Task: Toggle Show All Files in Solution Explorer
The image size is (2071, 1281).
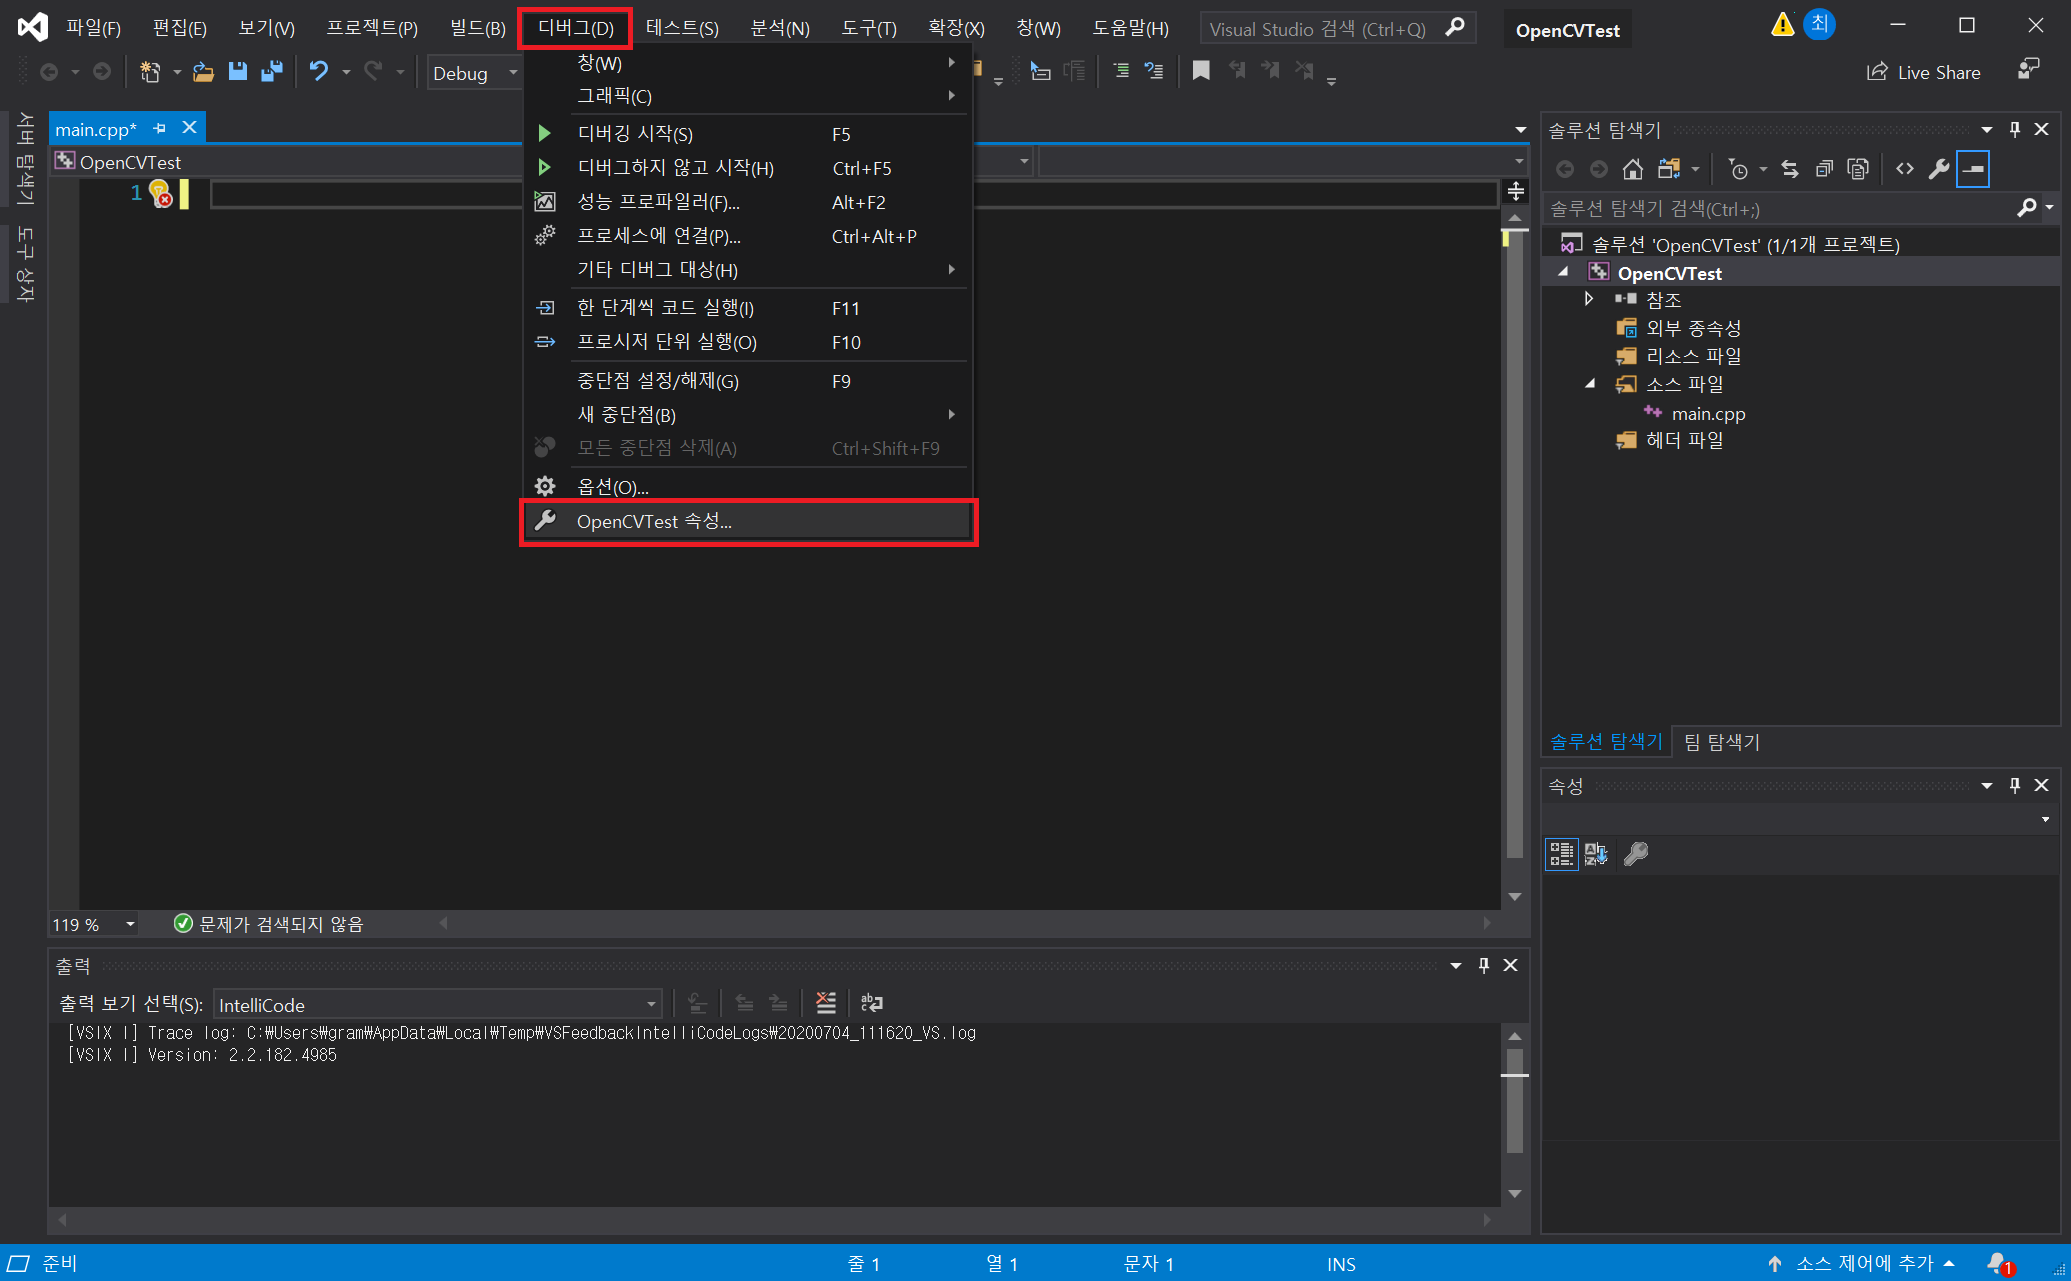Action: pos(1858,169)
